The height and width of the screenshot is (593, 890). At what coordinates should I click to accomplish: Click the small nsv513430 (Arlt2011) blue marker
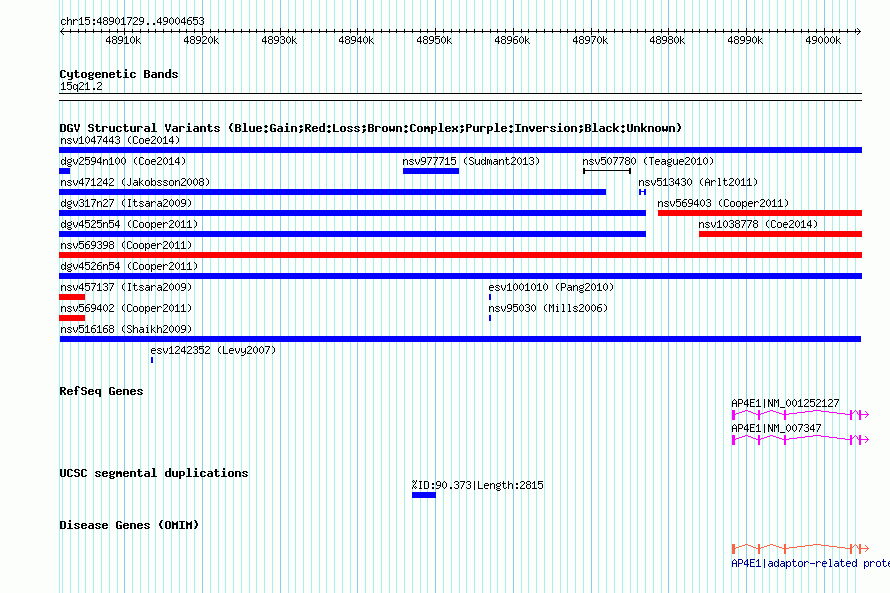click(643, 192)
